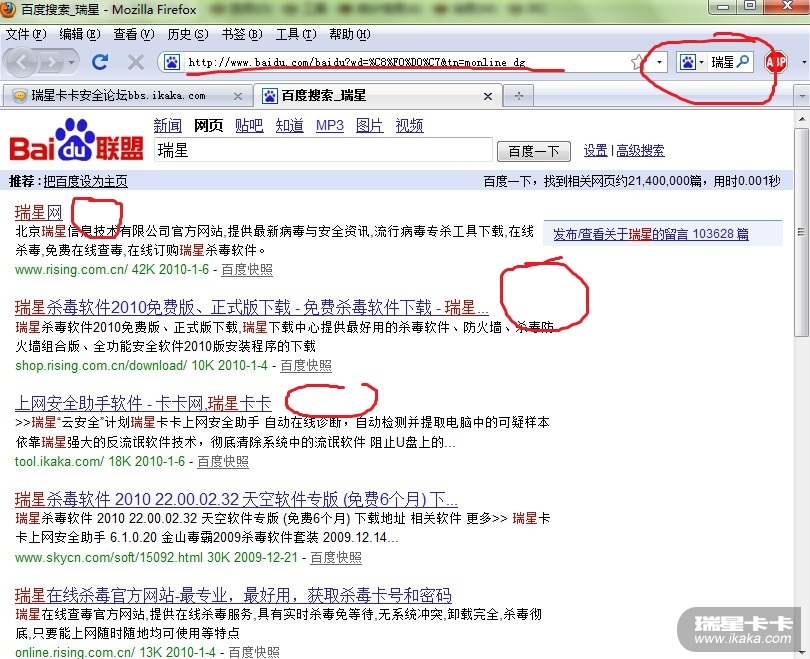Open the address bar history dropdown

659,62
